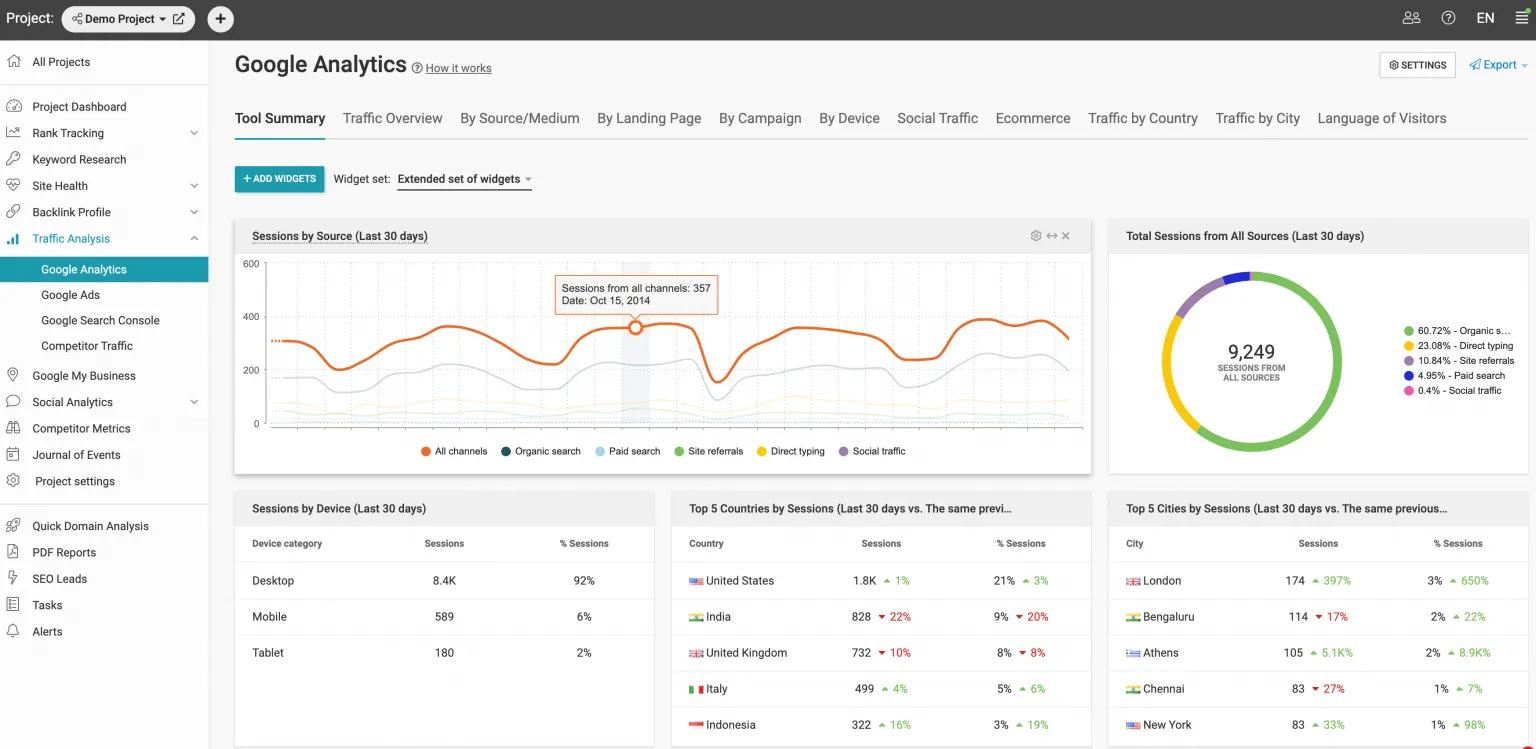The height and width of the screenshot is (749, 1536).
Task: Switch to the Traffic by Country tab
Action: tap(1143, 118)
